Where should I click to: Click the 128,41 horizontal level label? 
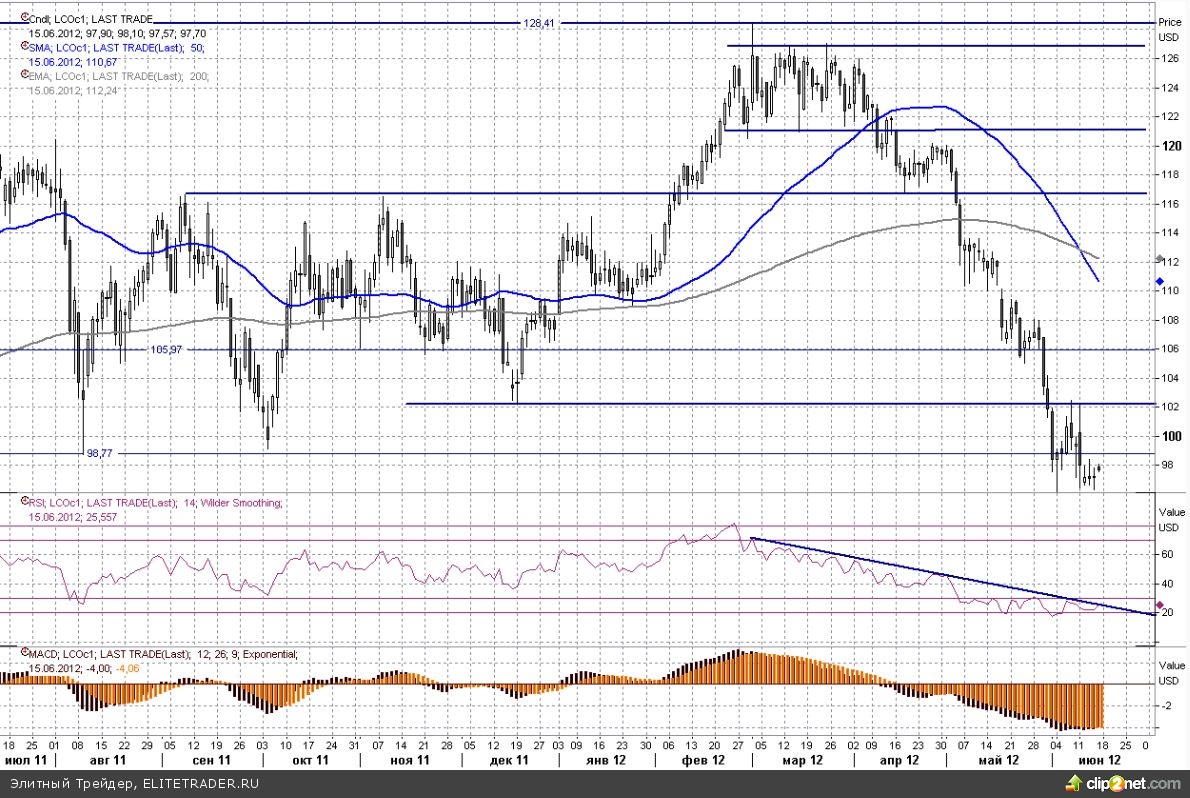coord(538,23)
